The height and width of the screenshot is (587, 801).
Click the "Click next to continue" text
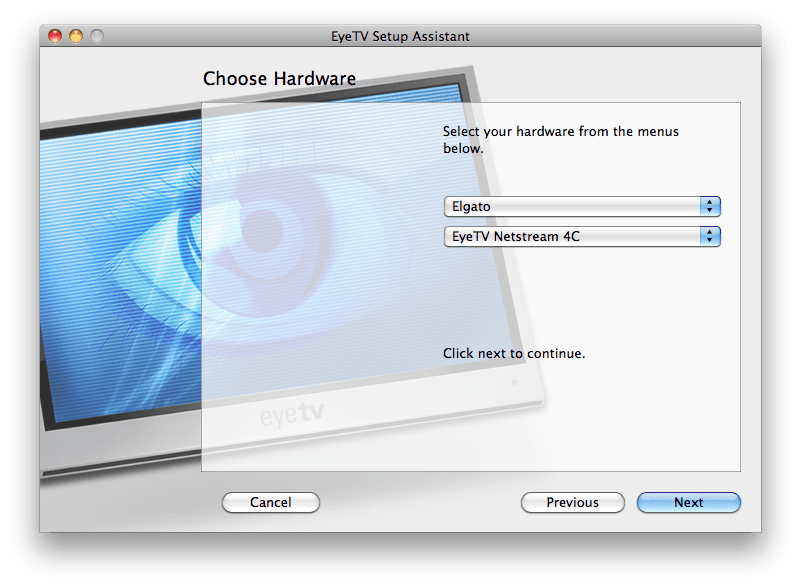(513, 353)
